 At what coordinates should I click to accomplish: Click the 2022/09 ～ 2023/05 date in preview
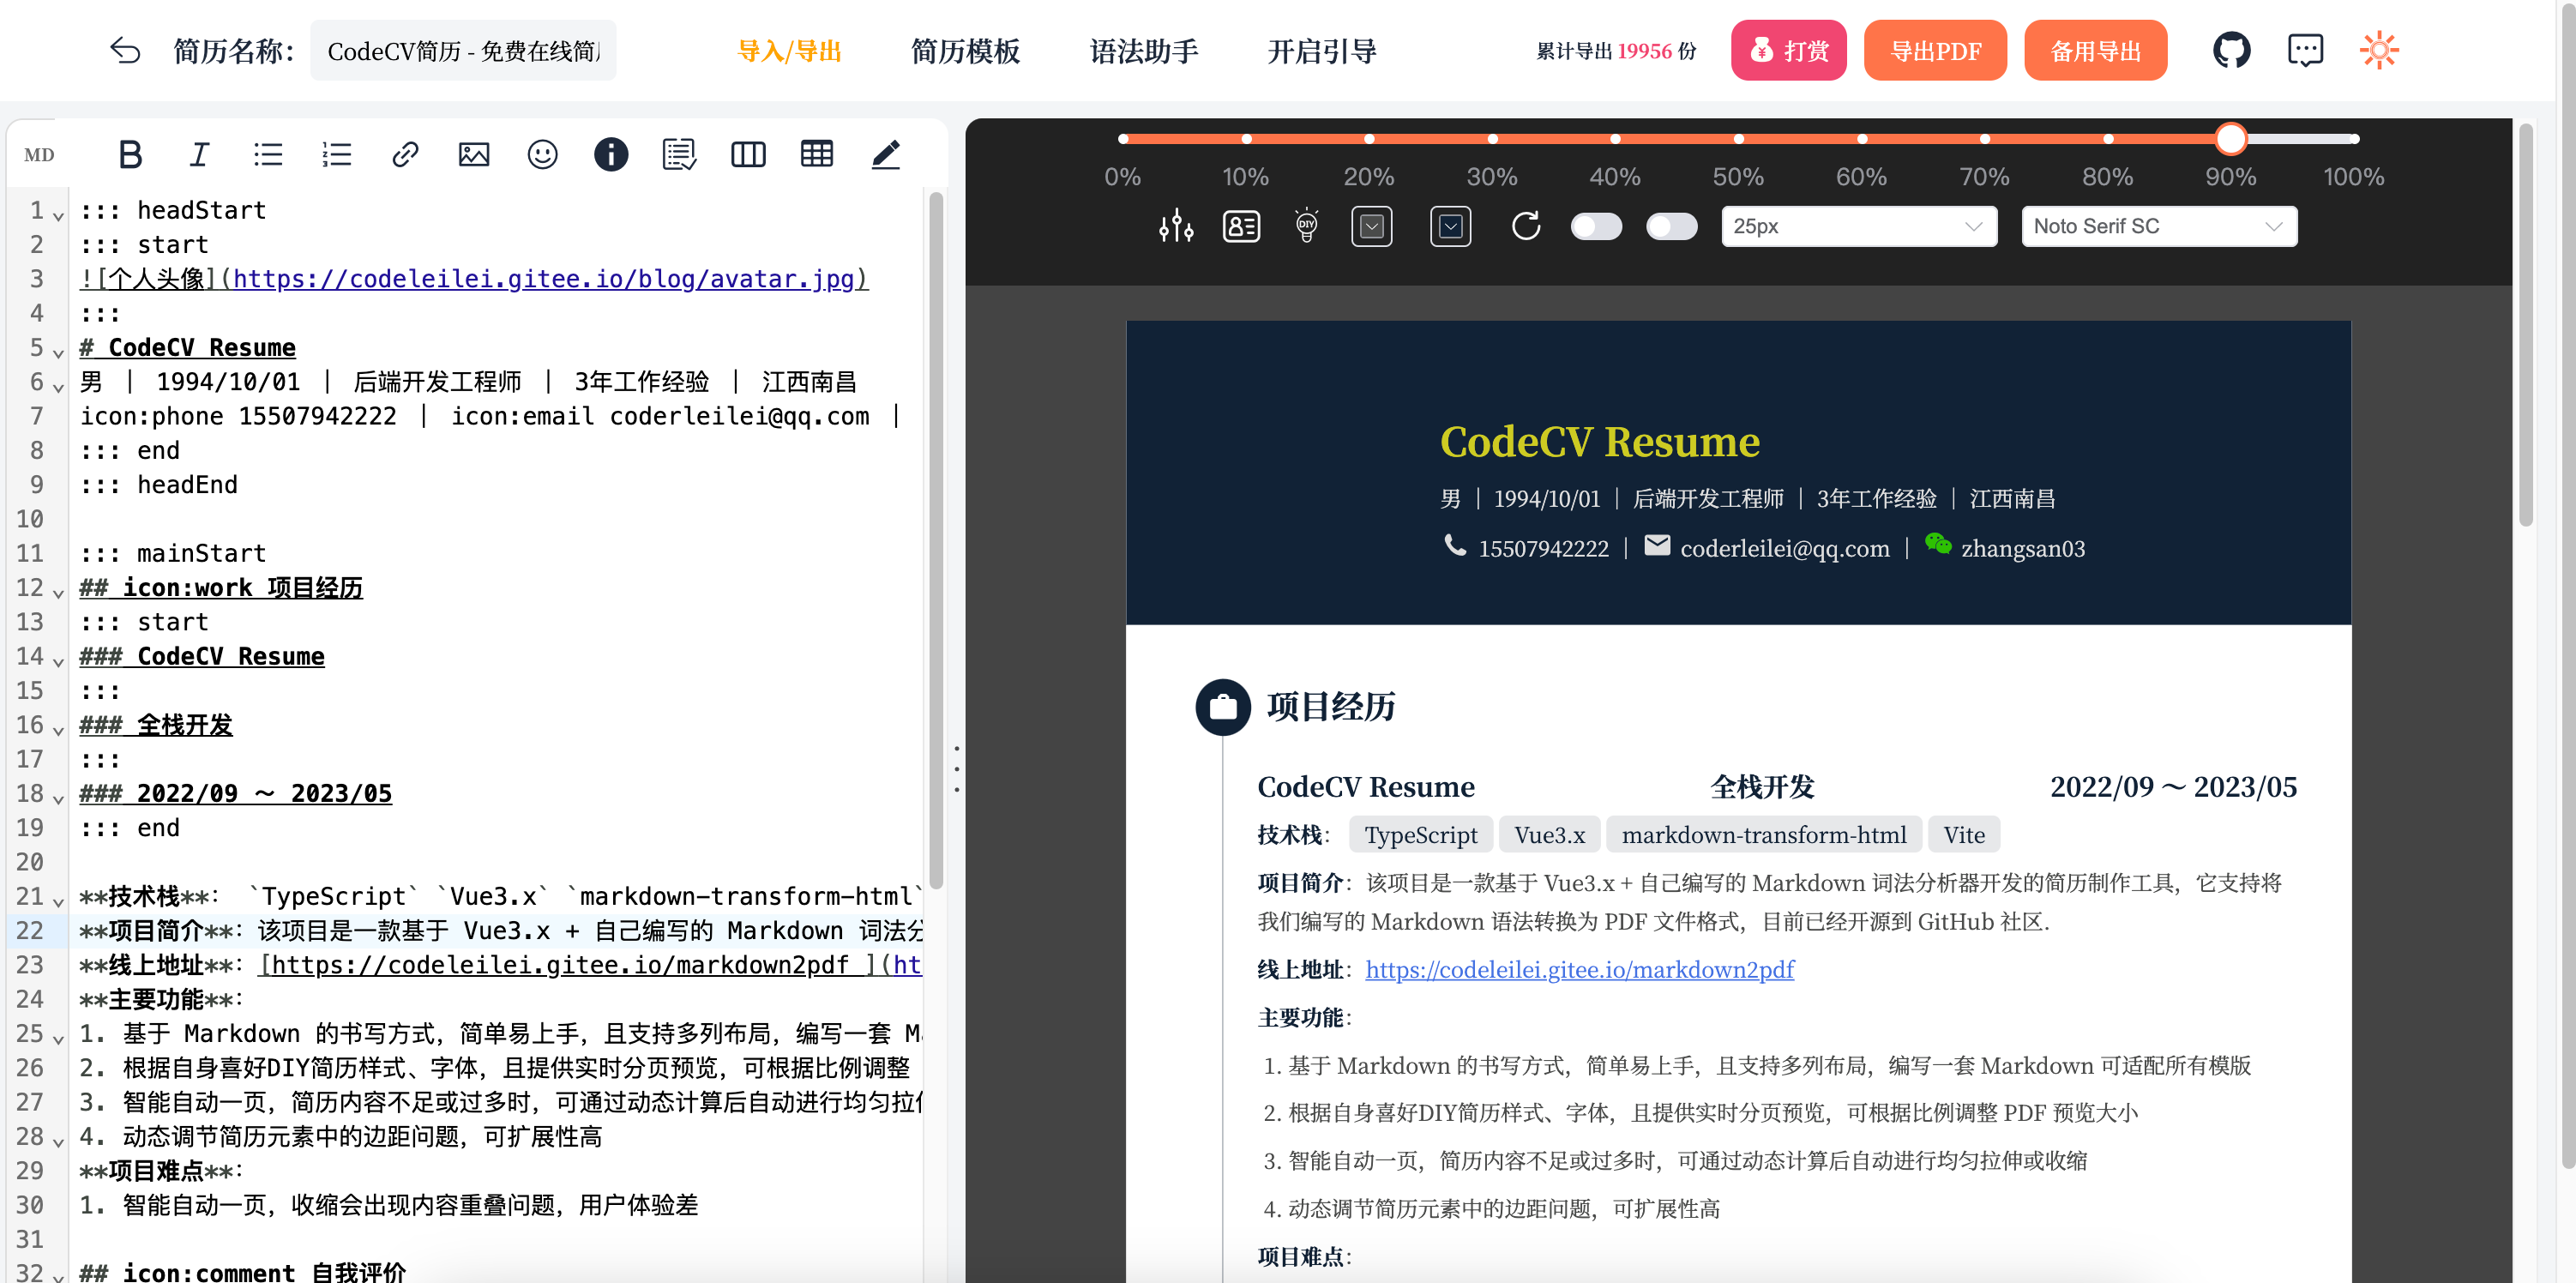tap(2173, 787)
